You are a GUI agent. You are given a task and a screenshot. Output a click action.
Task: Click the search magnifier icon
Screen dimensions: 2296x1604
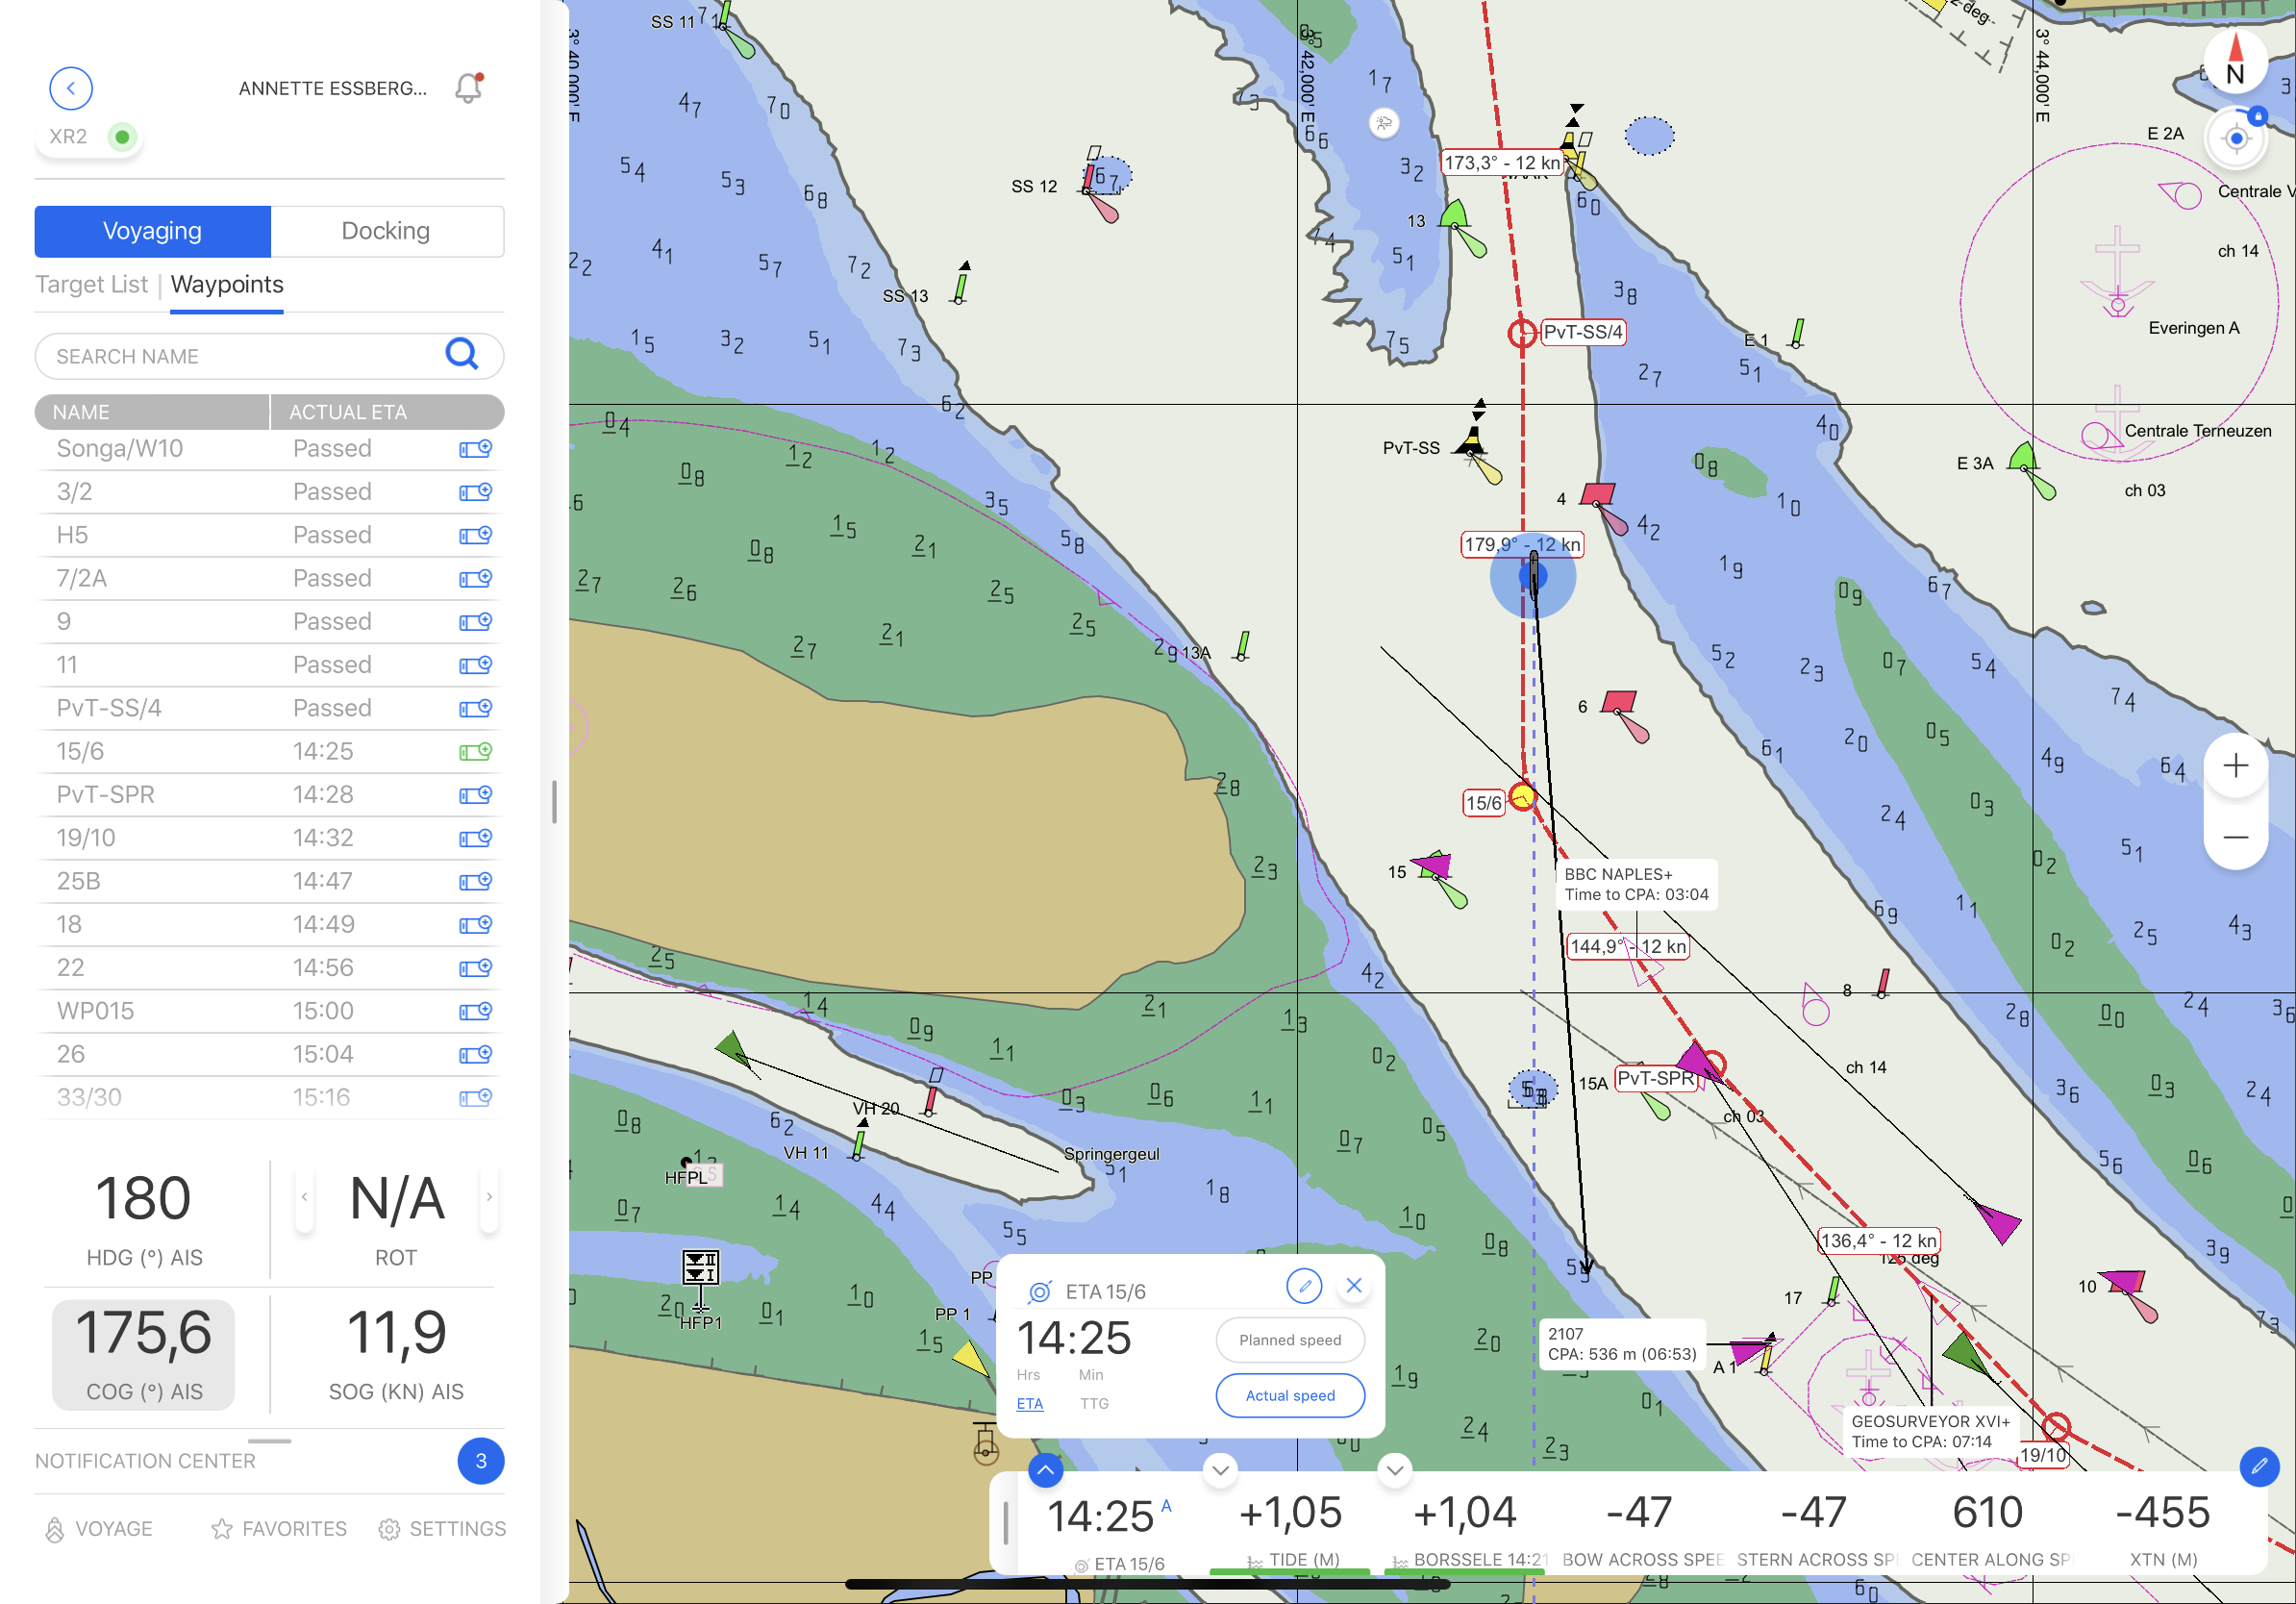click(461, 355)
